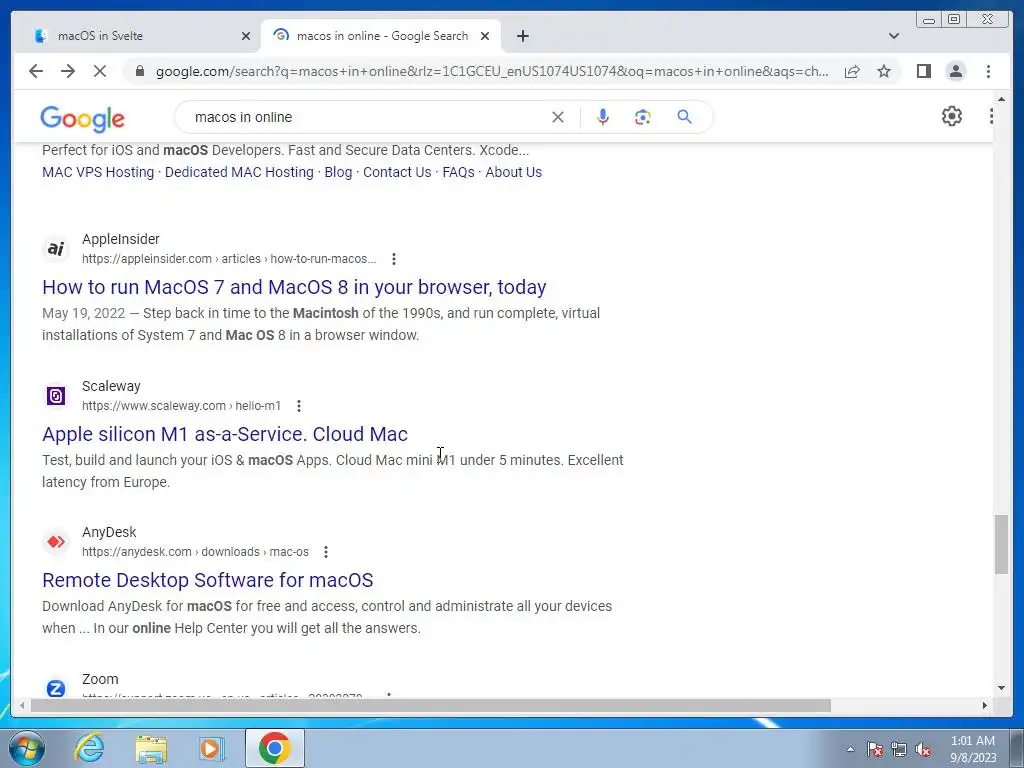Open Chrome profile avatar

pos(955,71)
